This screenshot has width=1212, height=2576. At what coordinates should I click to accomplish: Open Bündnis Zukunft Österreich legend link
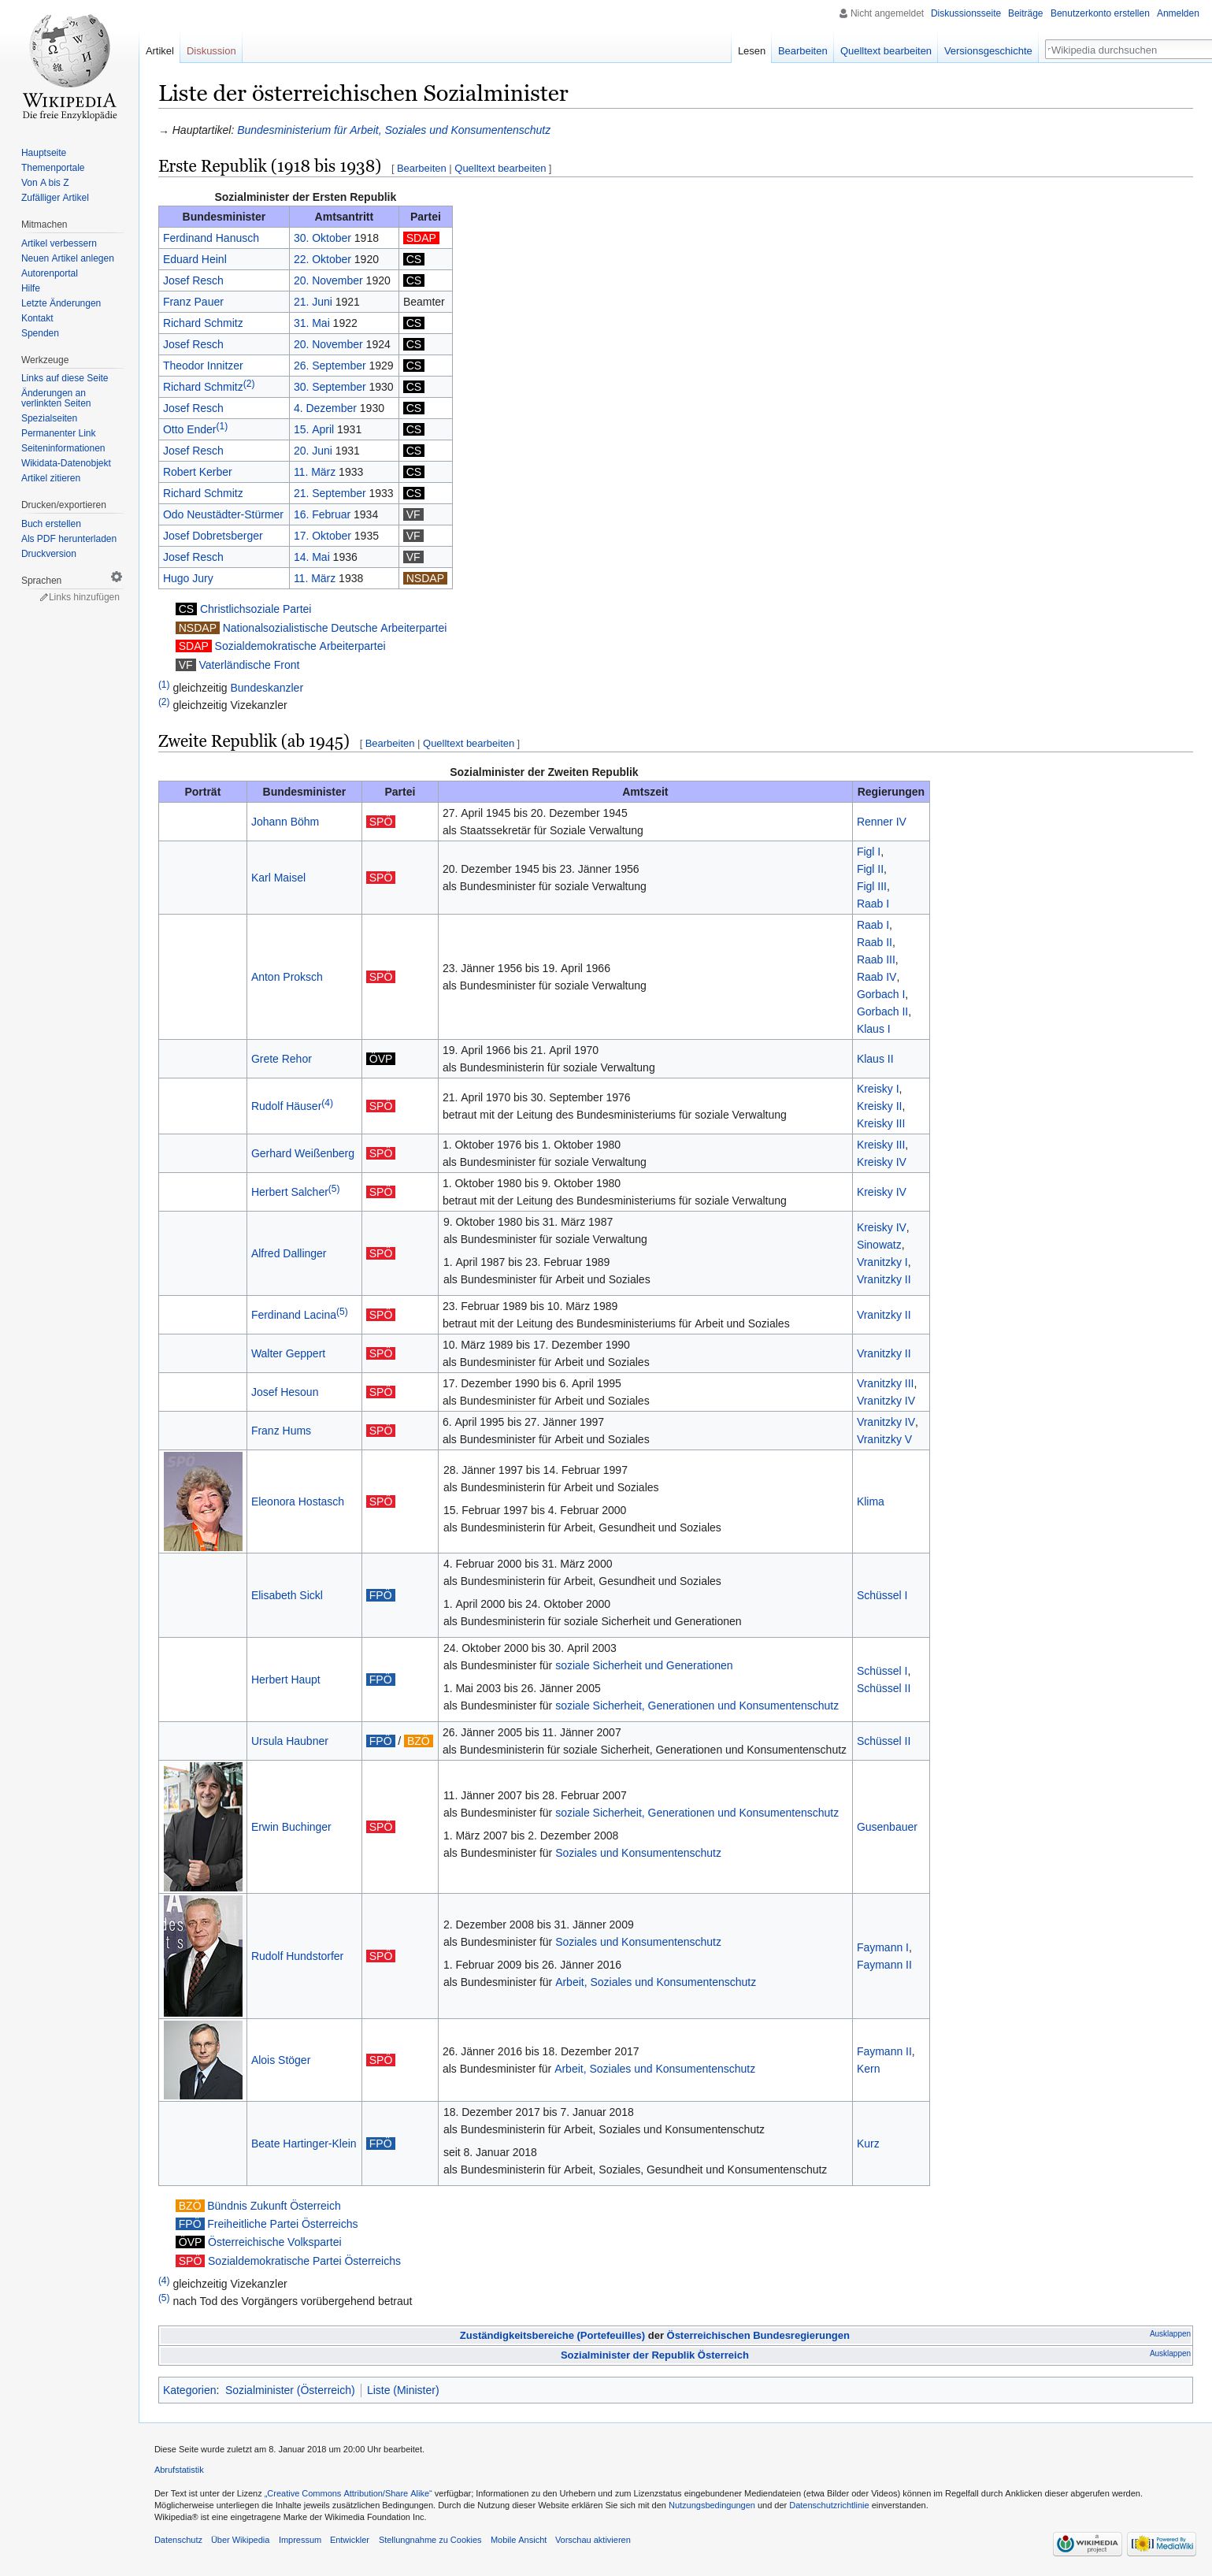point(274,2205)
